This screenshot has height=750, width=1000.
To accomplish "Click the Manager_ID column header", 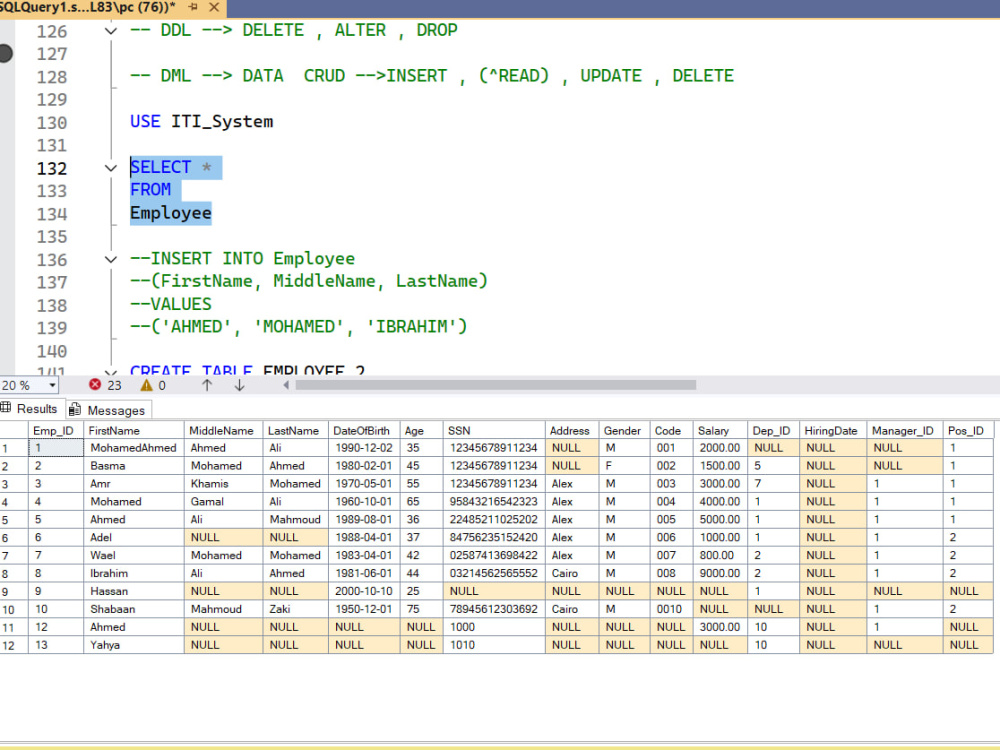I will 904,430.
